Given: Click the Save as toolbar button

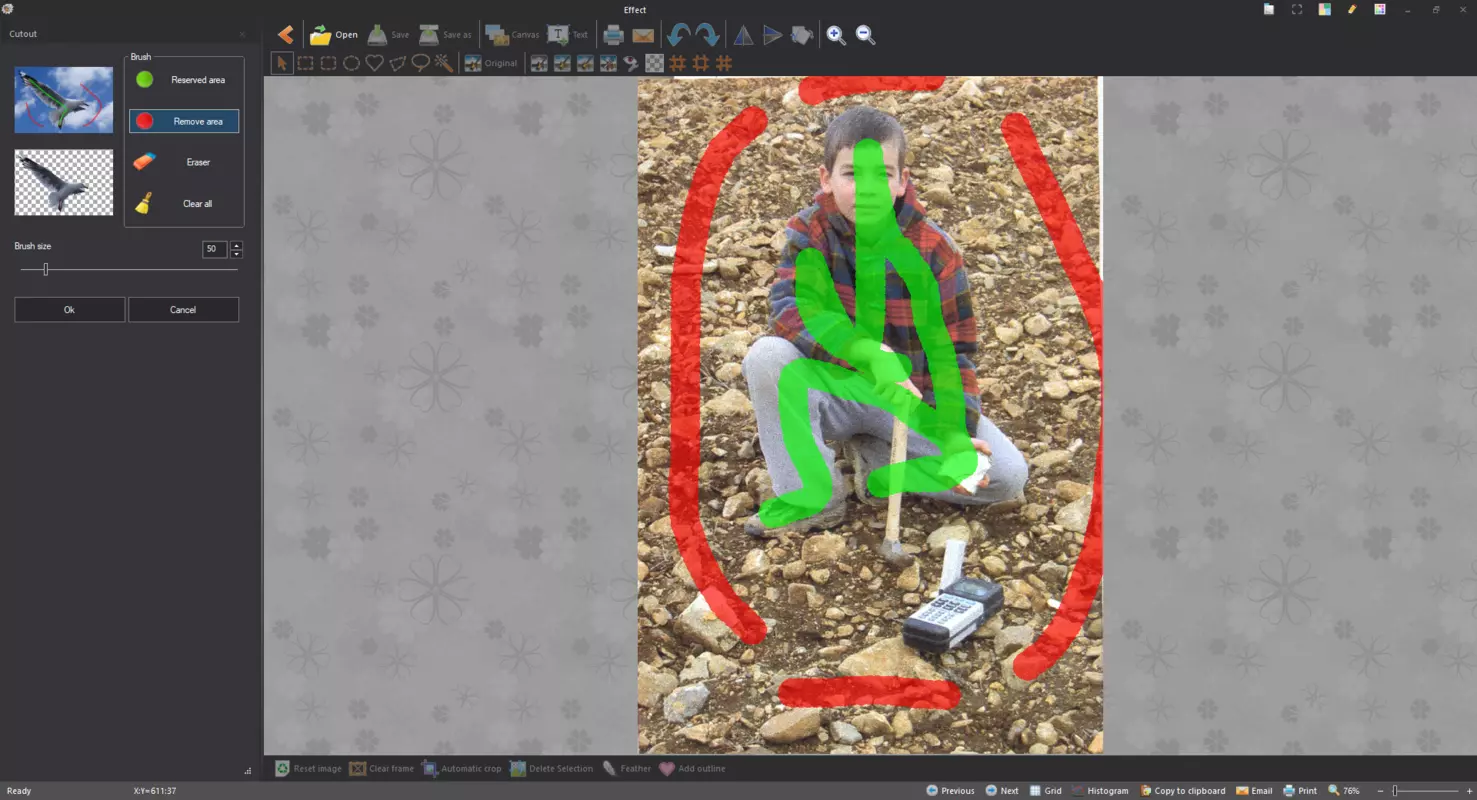Looking at the screenshot, I should point(445,35).
